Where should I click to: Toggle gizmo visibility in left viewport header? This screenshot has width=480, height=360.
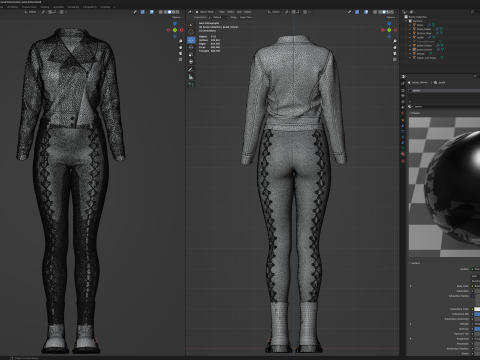click(x=143, y=12)
